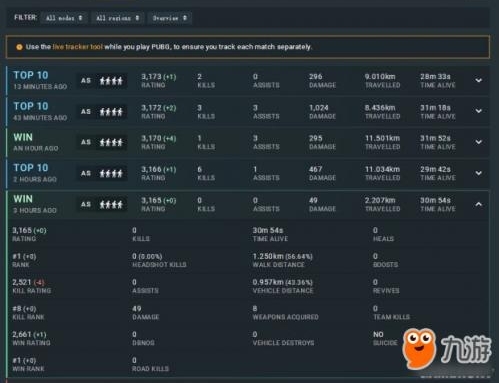Screen dimensions: 499x383
Task: Click the 467 damage value
Action: 316,170
